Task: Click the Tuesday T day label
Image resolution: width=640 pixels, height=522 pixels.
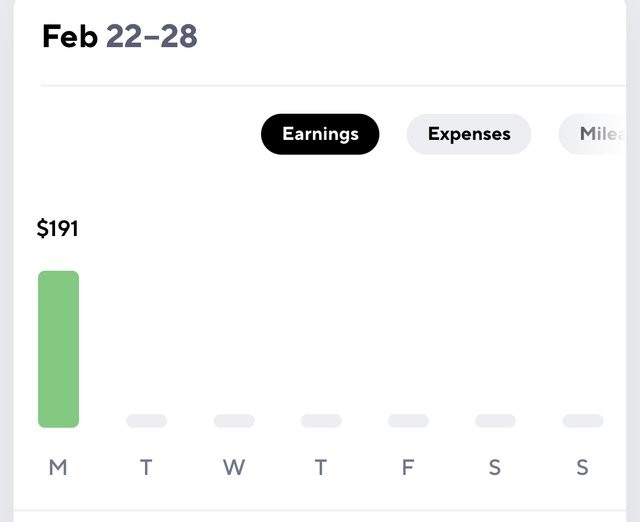Action: [x=146, y=467]
